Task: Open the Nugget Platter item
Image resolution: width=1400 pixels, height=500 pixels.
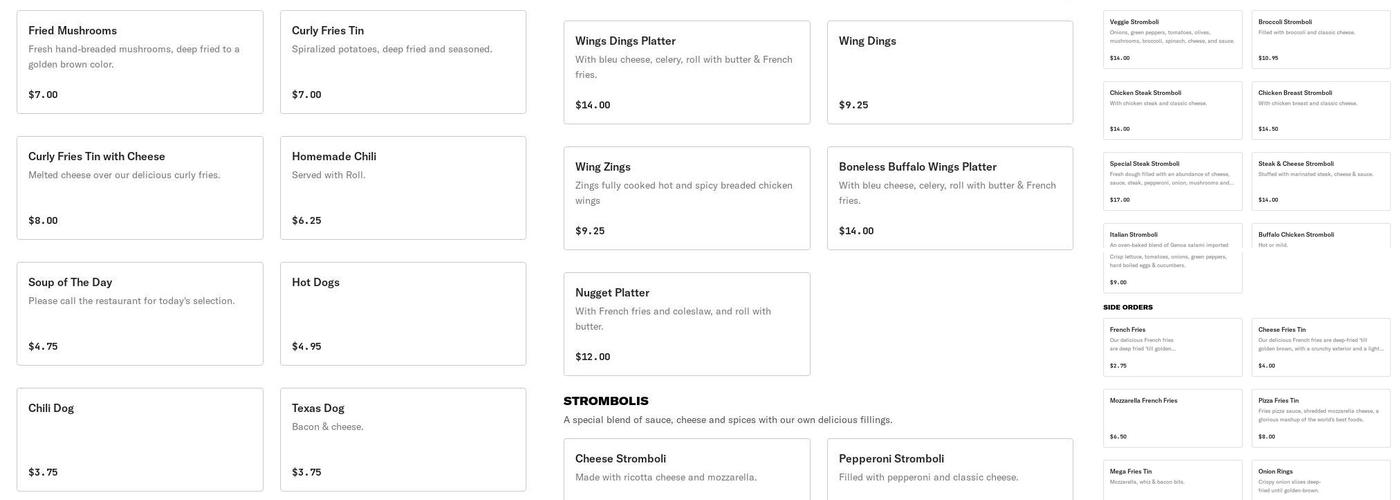Action: [687, 324]
